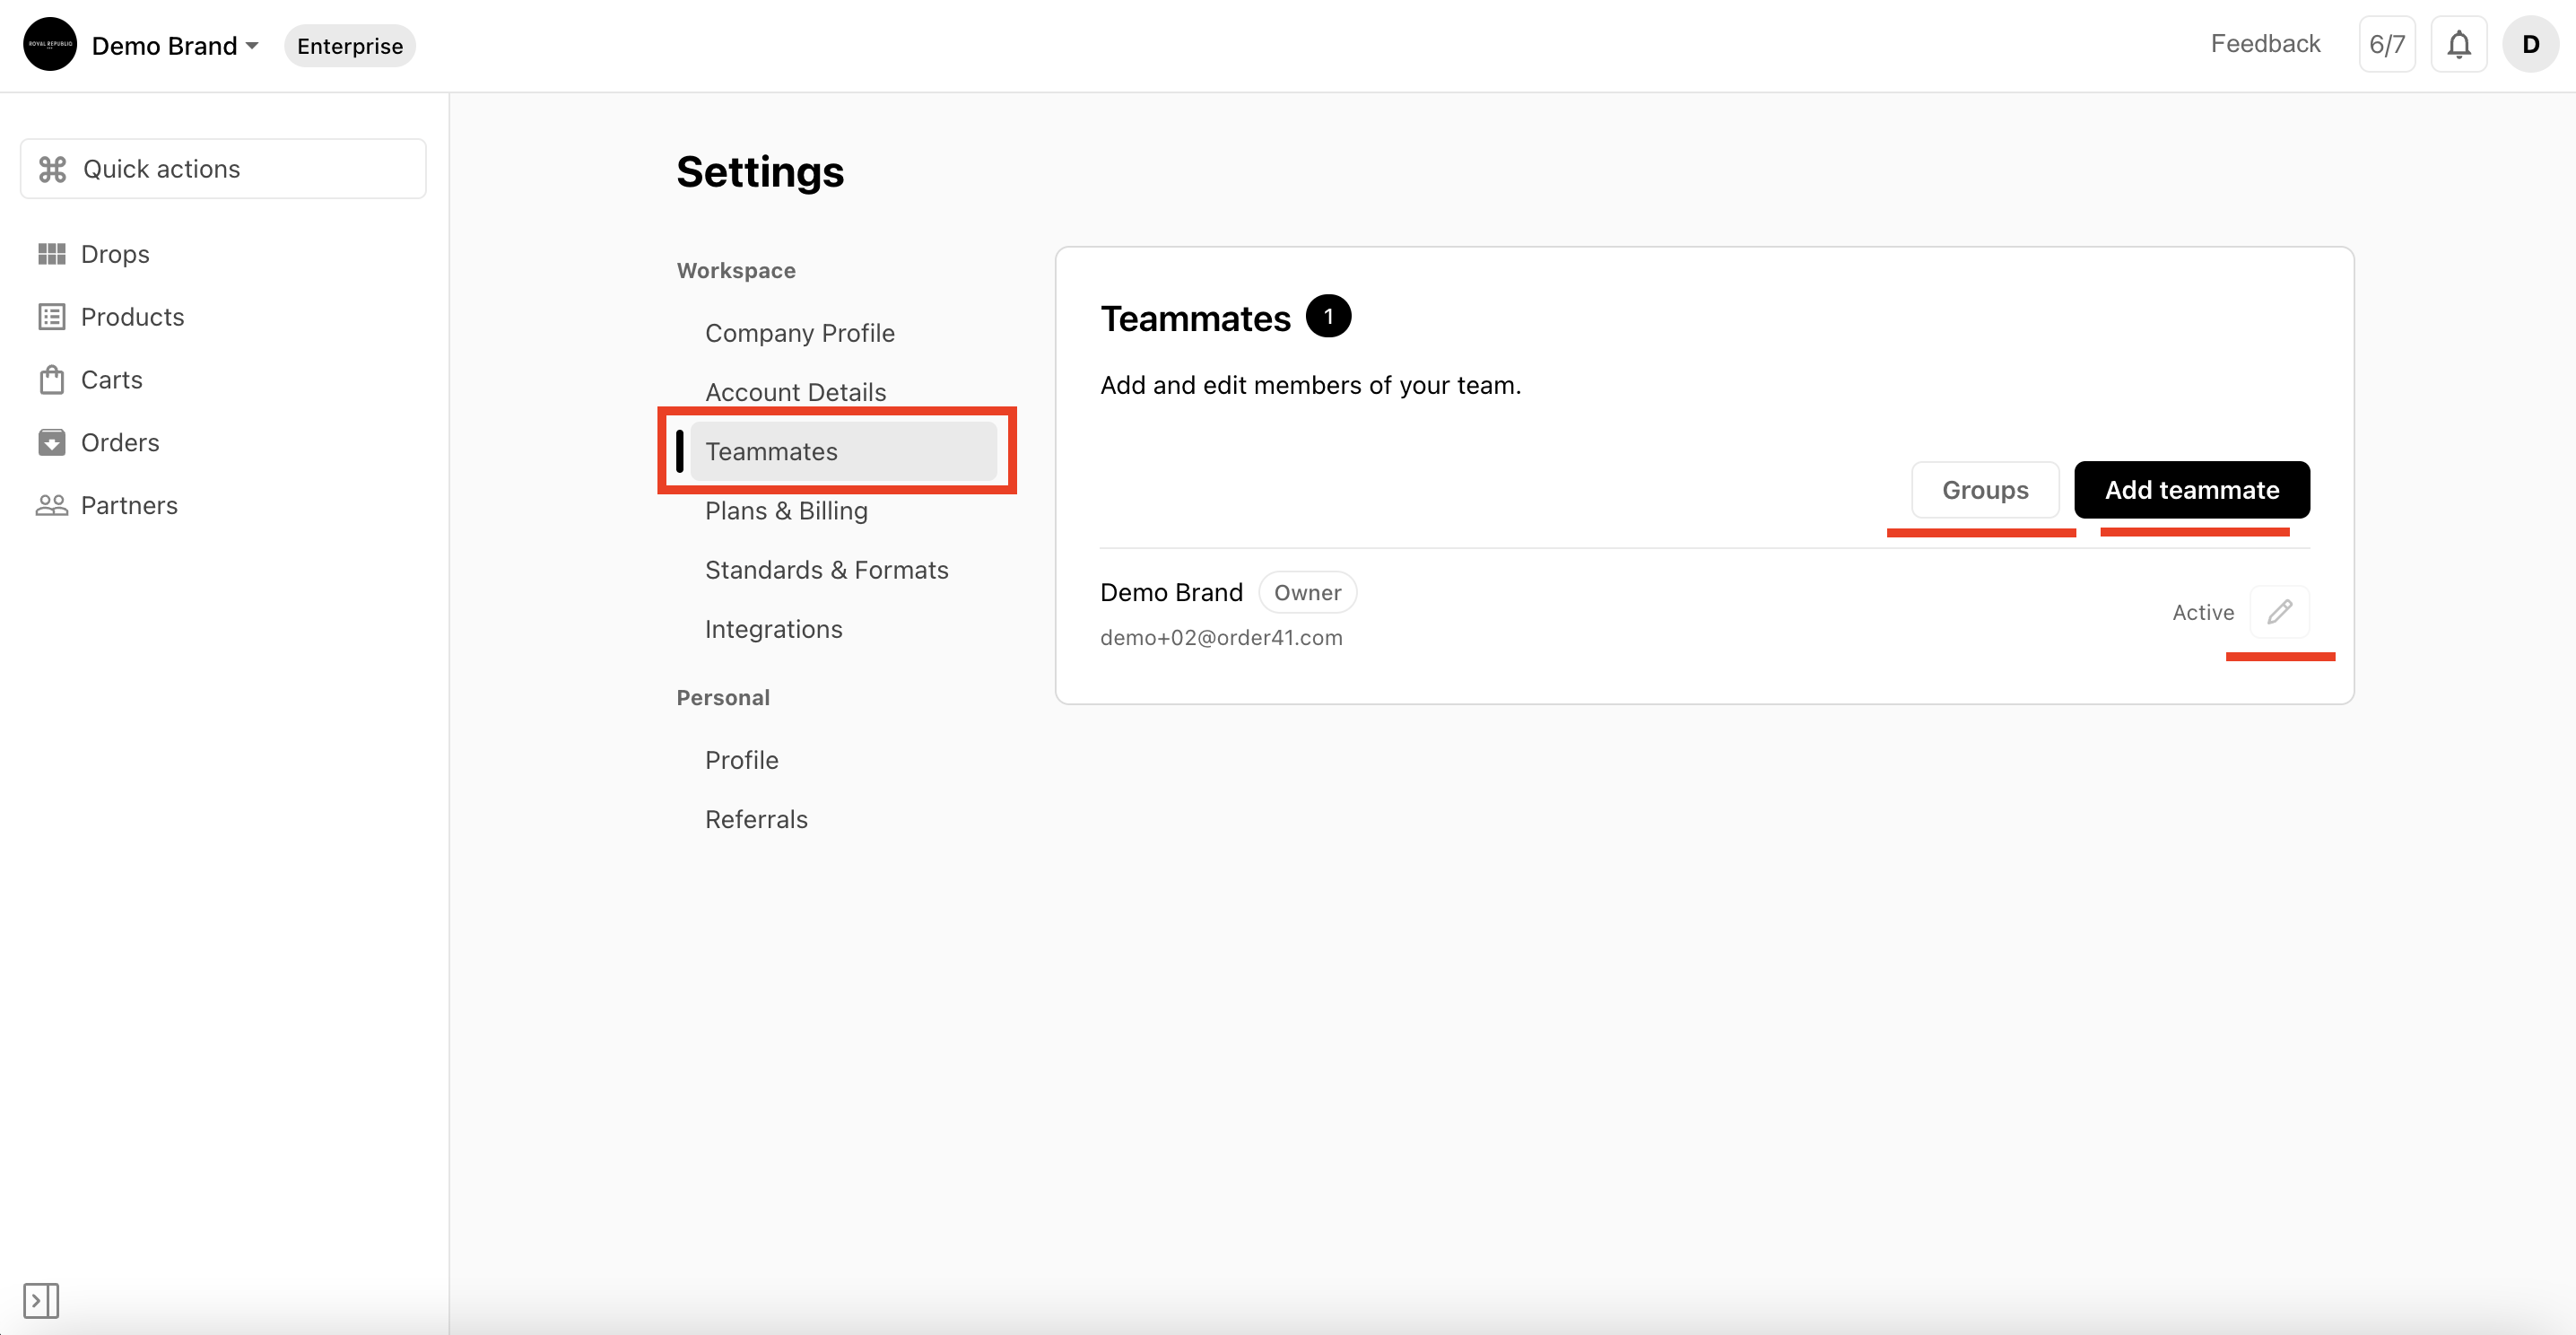Collapse the sidebar using bottom-left icon

40,1300
